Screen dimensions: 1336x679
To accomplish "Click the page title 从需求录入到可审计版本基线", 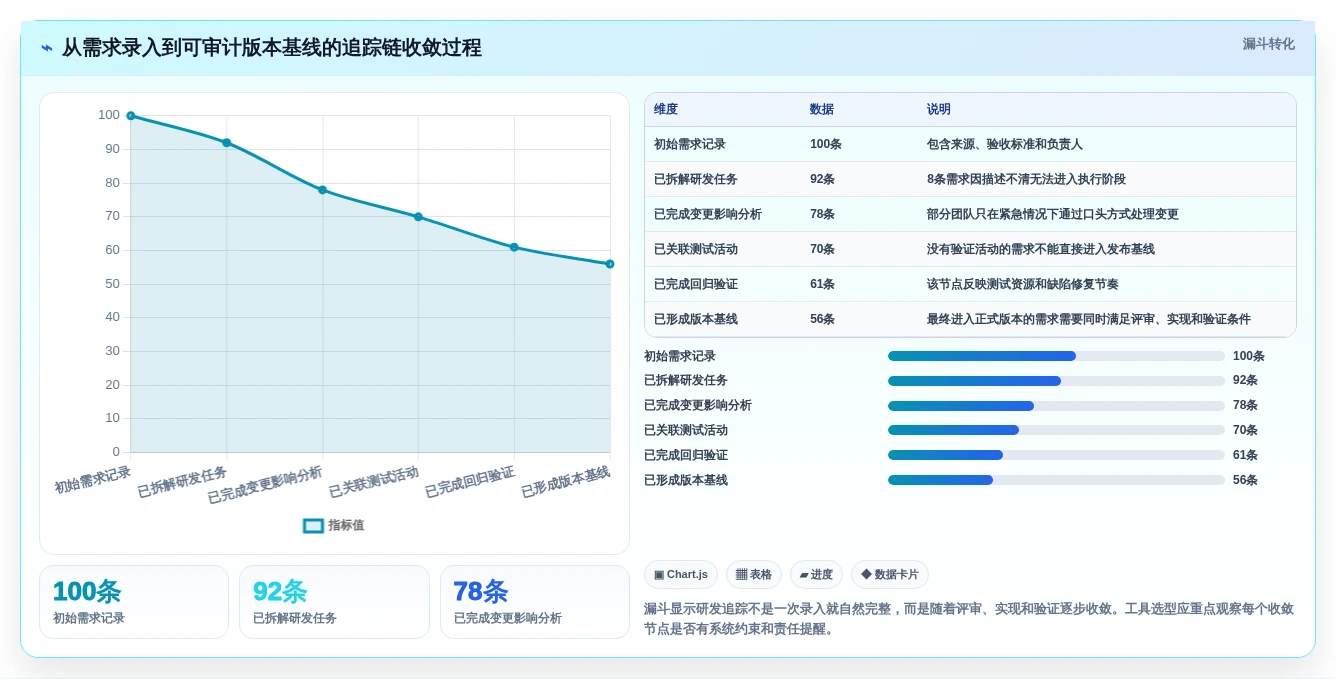I will 271,48.
